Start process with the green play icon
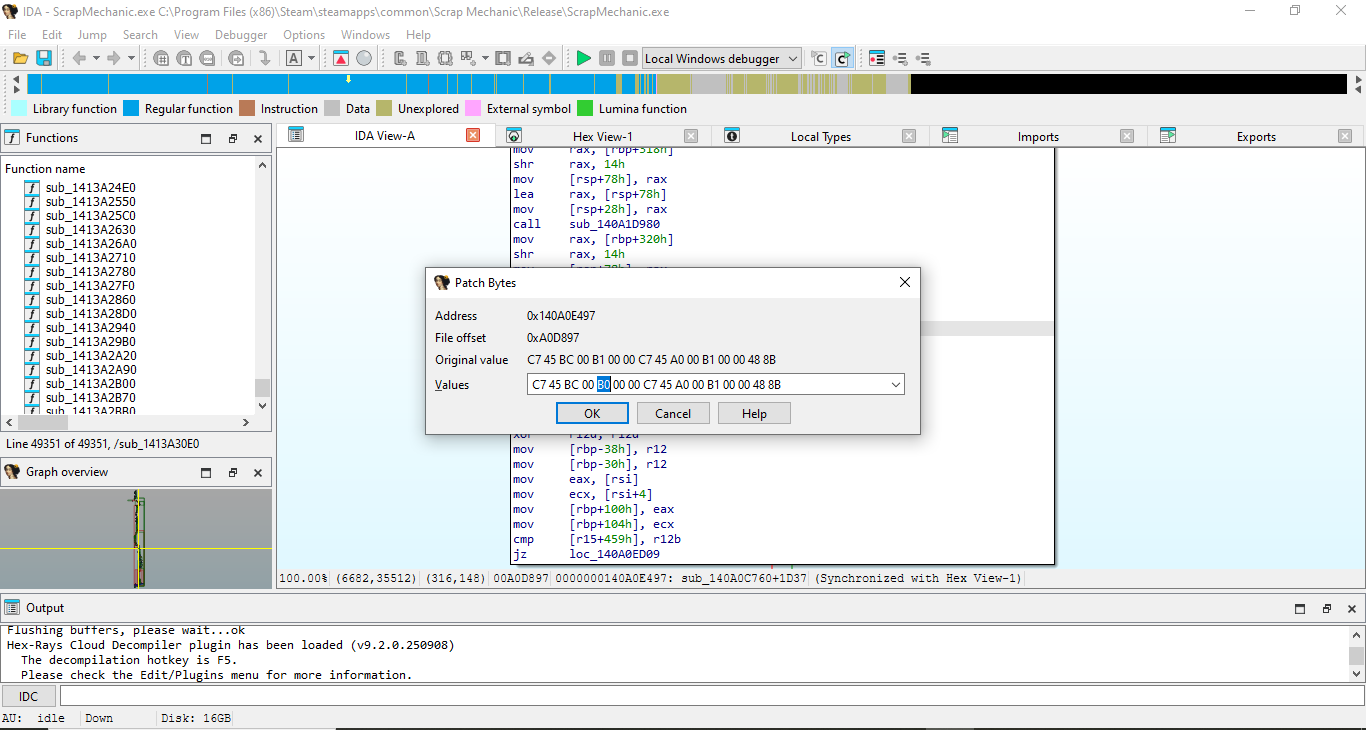1366x730 pixels. [x=584, y=58]
